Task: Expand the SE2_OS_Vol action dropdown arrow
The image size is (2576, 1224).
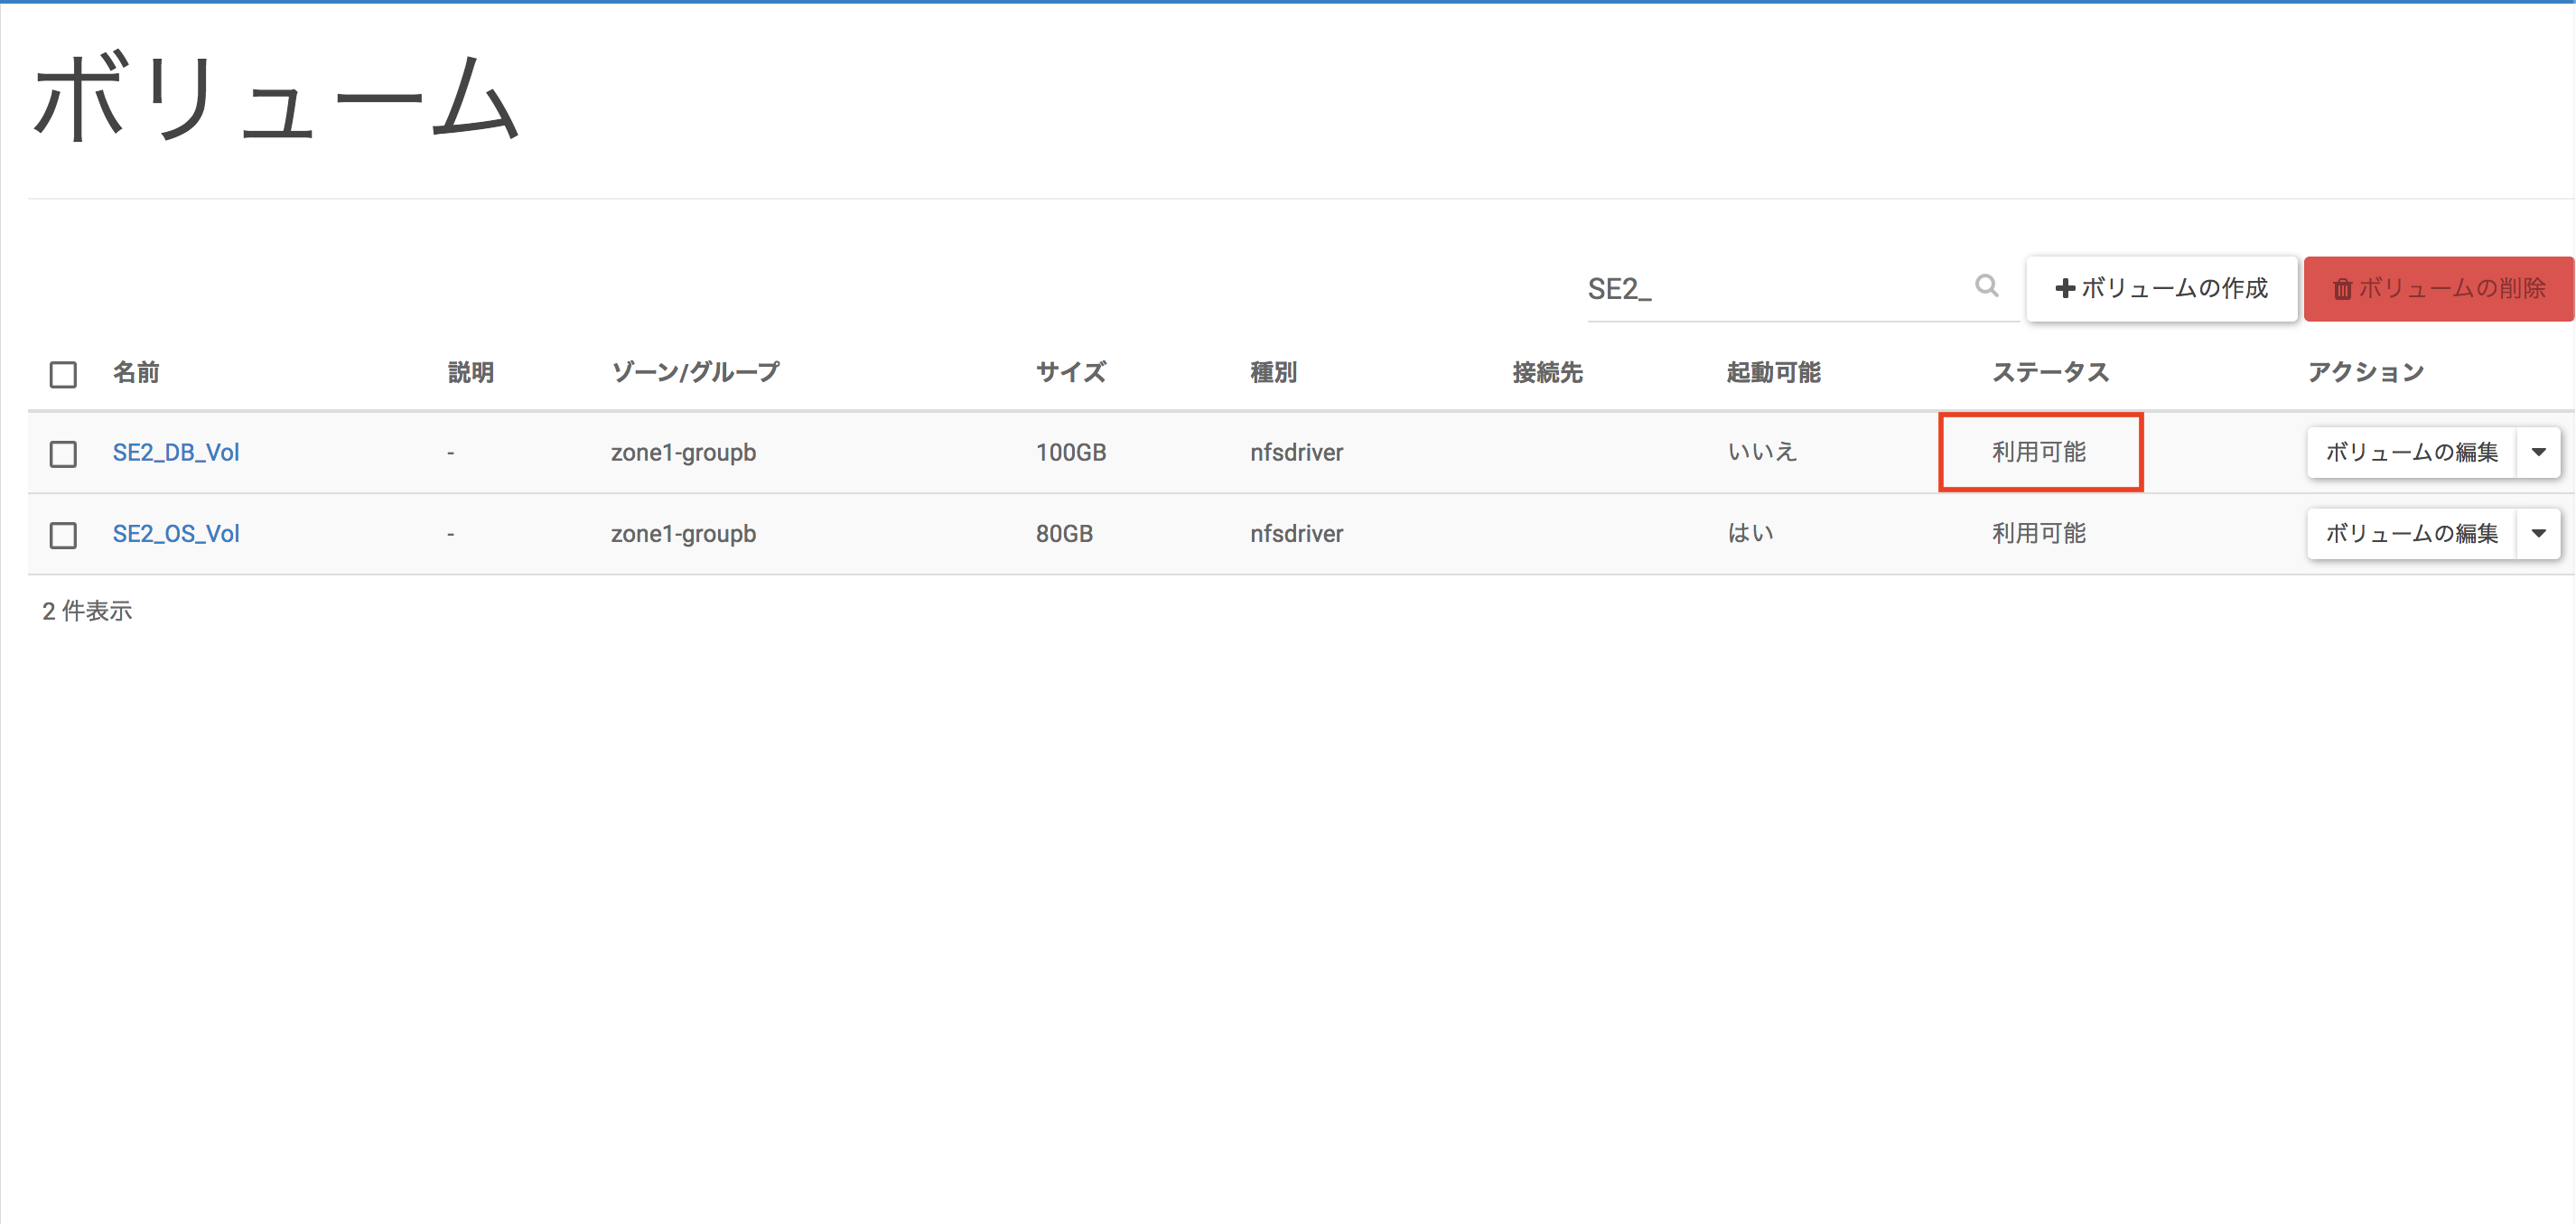Action: coord(2538,534)
